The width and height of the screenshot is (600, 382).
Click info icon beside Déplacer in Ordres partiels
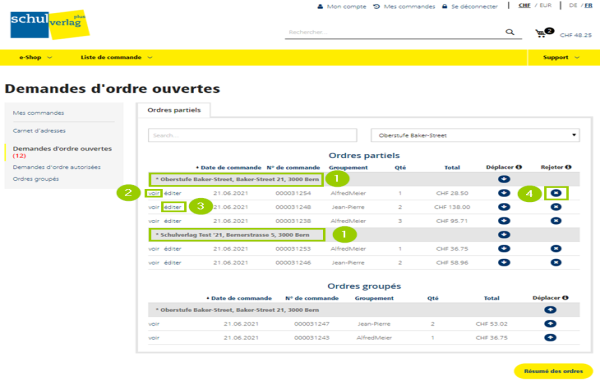pos(519,167)
